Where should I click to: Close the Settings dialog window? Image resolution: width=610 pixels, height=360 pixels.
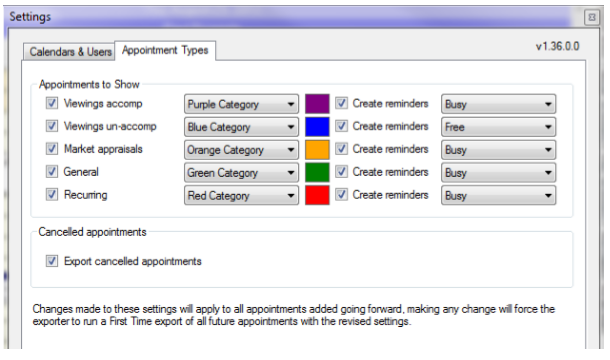point(592,18)
